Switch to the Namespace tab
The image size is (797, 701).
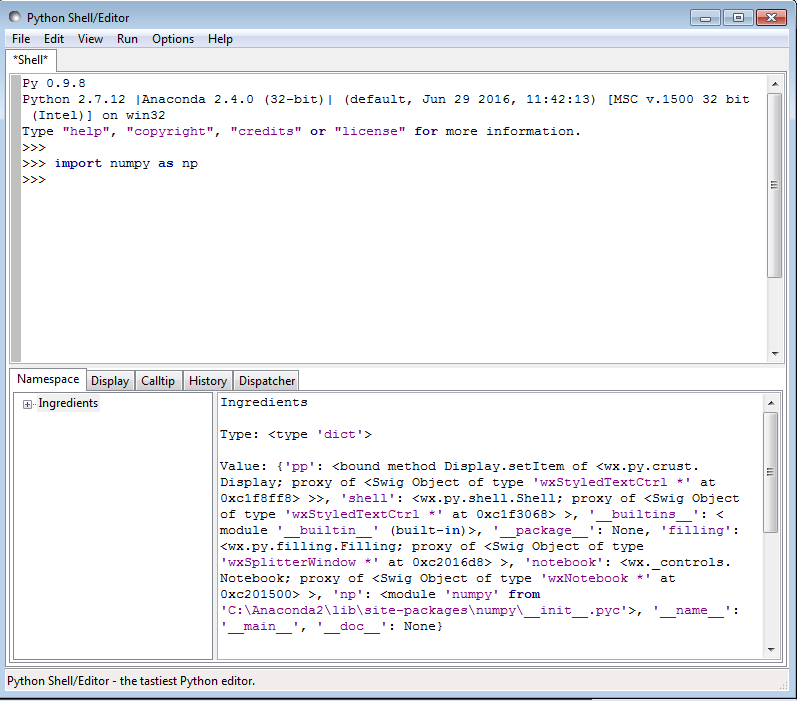(48, 380)
